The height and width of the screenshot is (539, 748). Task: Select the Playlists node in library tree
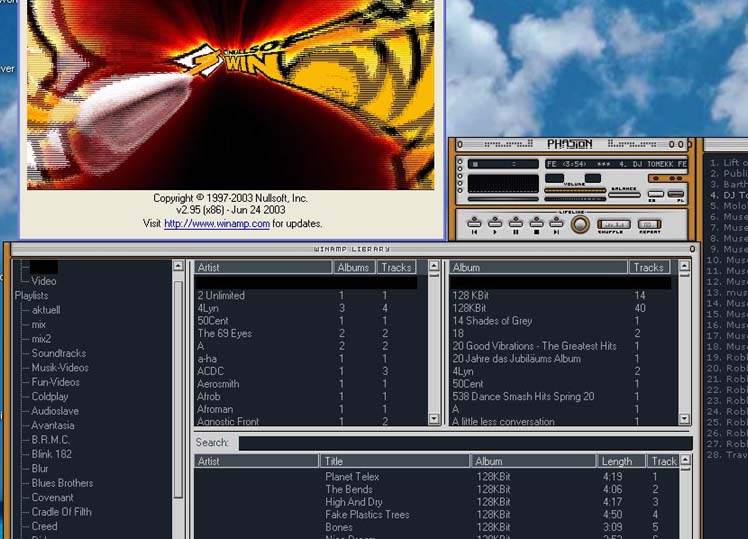pos(31,296)
